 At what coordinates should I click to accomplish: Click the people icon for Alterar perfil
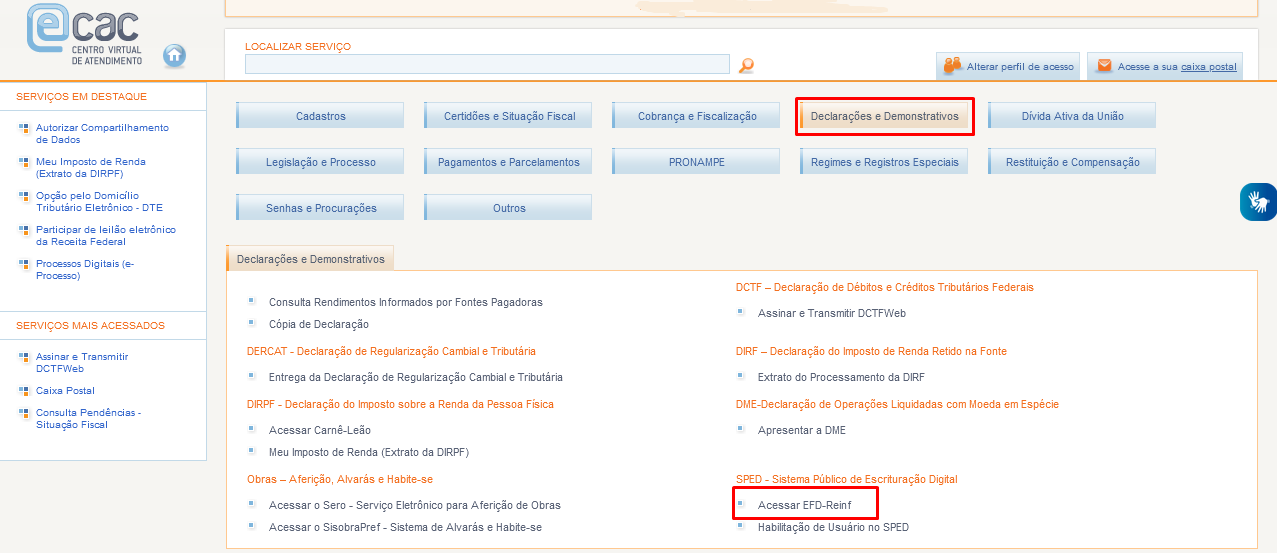[952, 66]
